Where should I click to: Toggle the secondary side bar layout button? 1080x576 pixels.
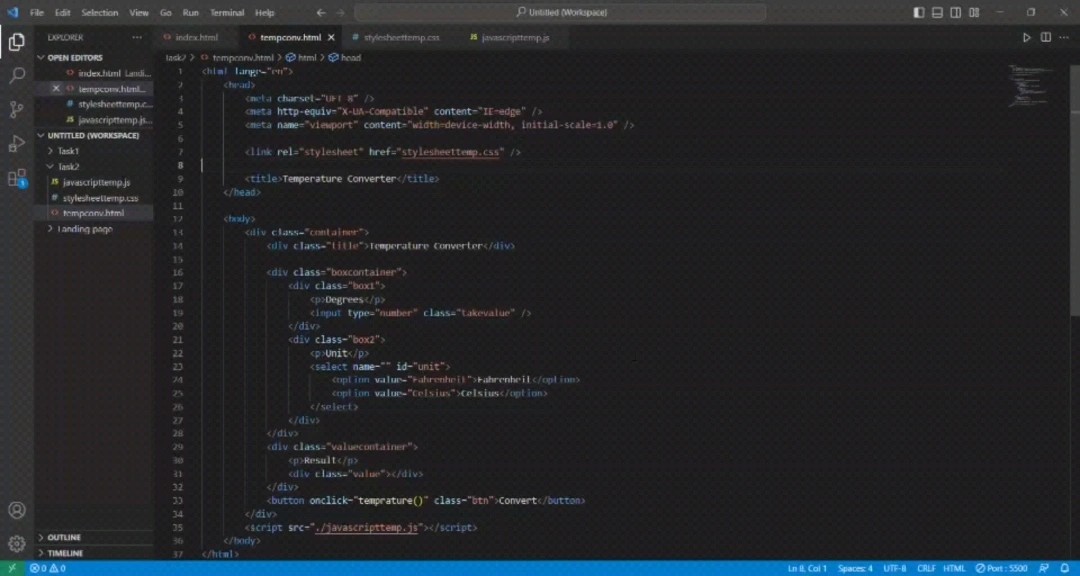[955, 13]
